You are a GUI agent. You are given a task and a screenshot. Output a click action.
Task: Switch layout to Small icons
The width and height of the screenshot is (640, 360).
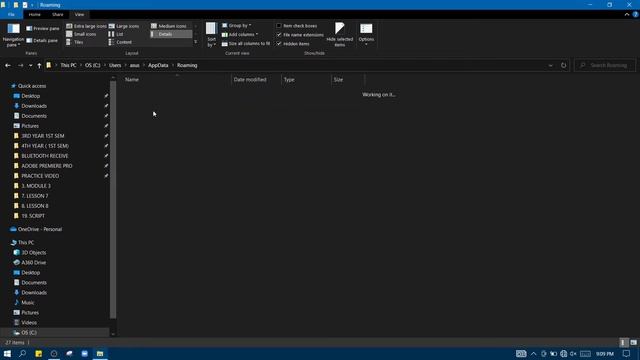81,34
